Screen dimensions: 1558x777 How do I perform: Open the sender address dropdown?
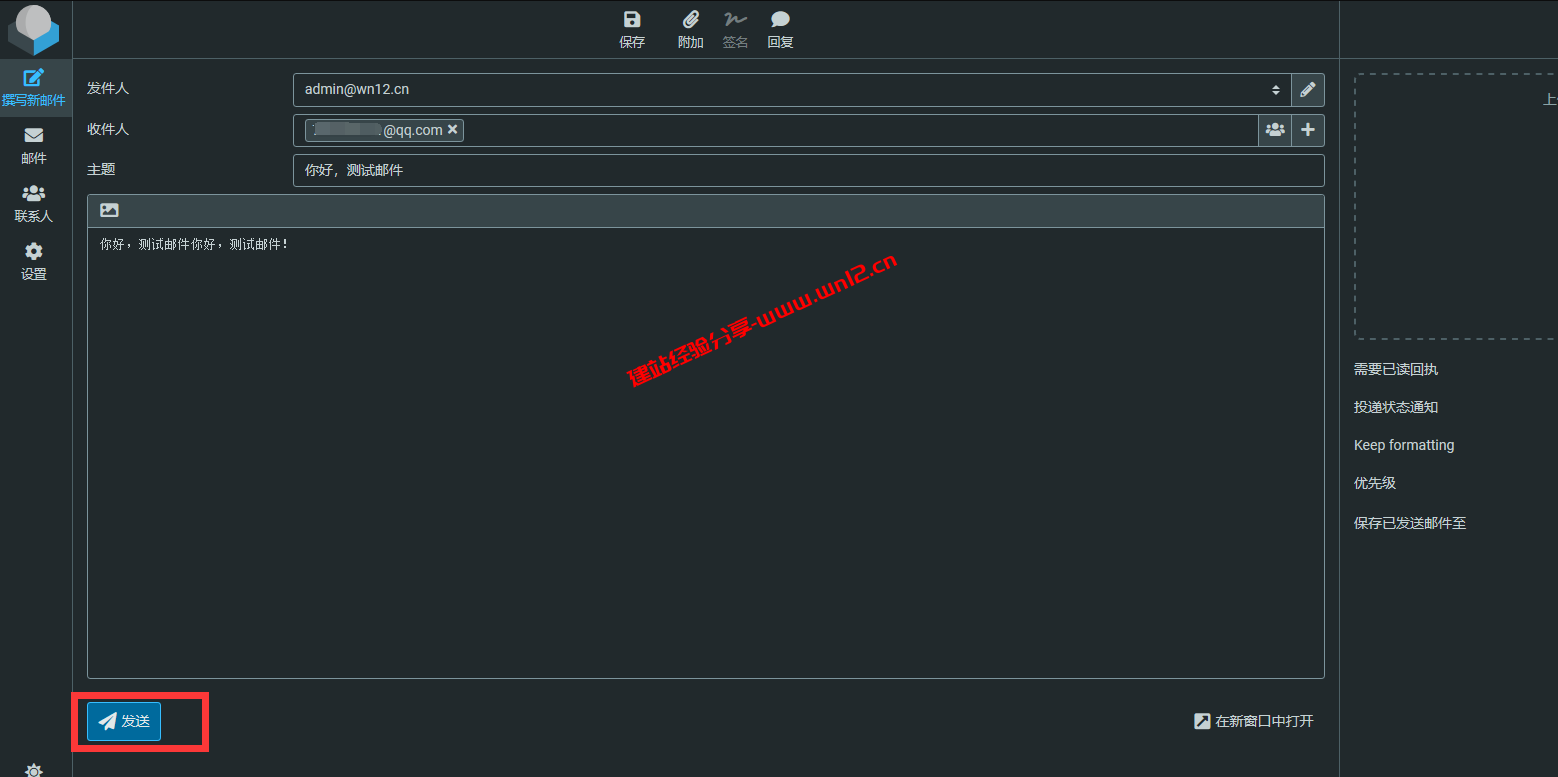pos(1275,89)
